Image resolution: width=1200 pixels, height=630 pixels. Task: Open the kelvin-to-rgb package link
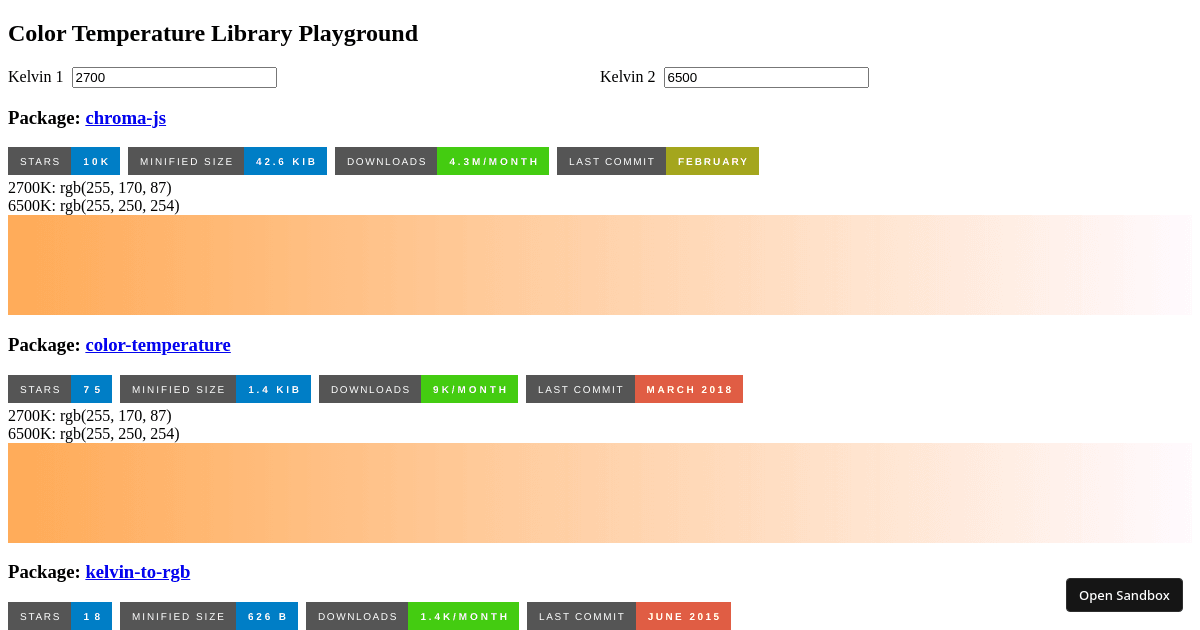tap(138, 572)
